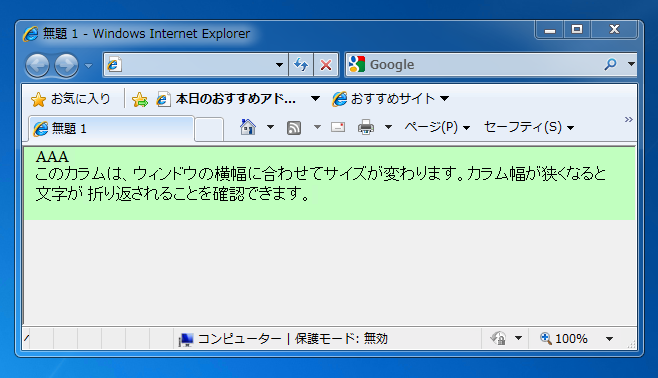Click inside the Google search field
658x378 pixels.
(485, 65)
